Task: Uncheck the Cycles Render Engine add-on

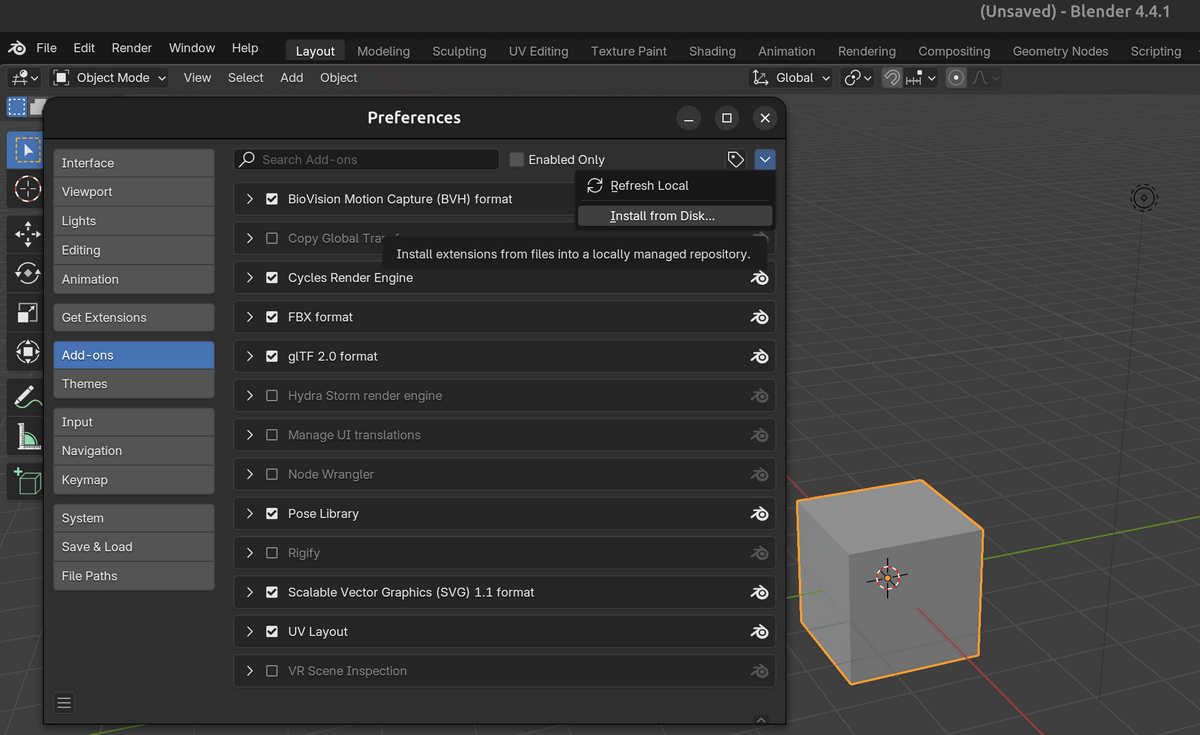Action: point(272,278)
